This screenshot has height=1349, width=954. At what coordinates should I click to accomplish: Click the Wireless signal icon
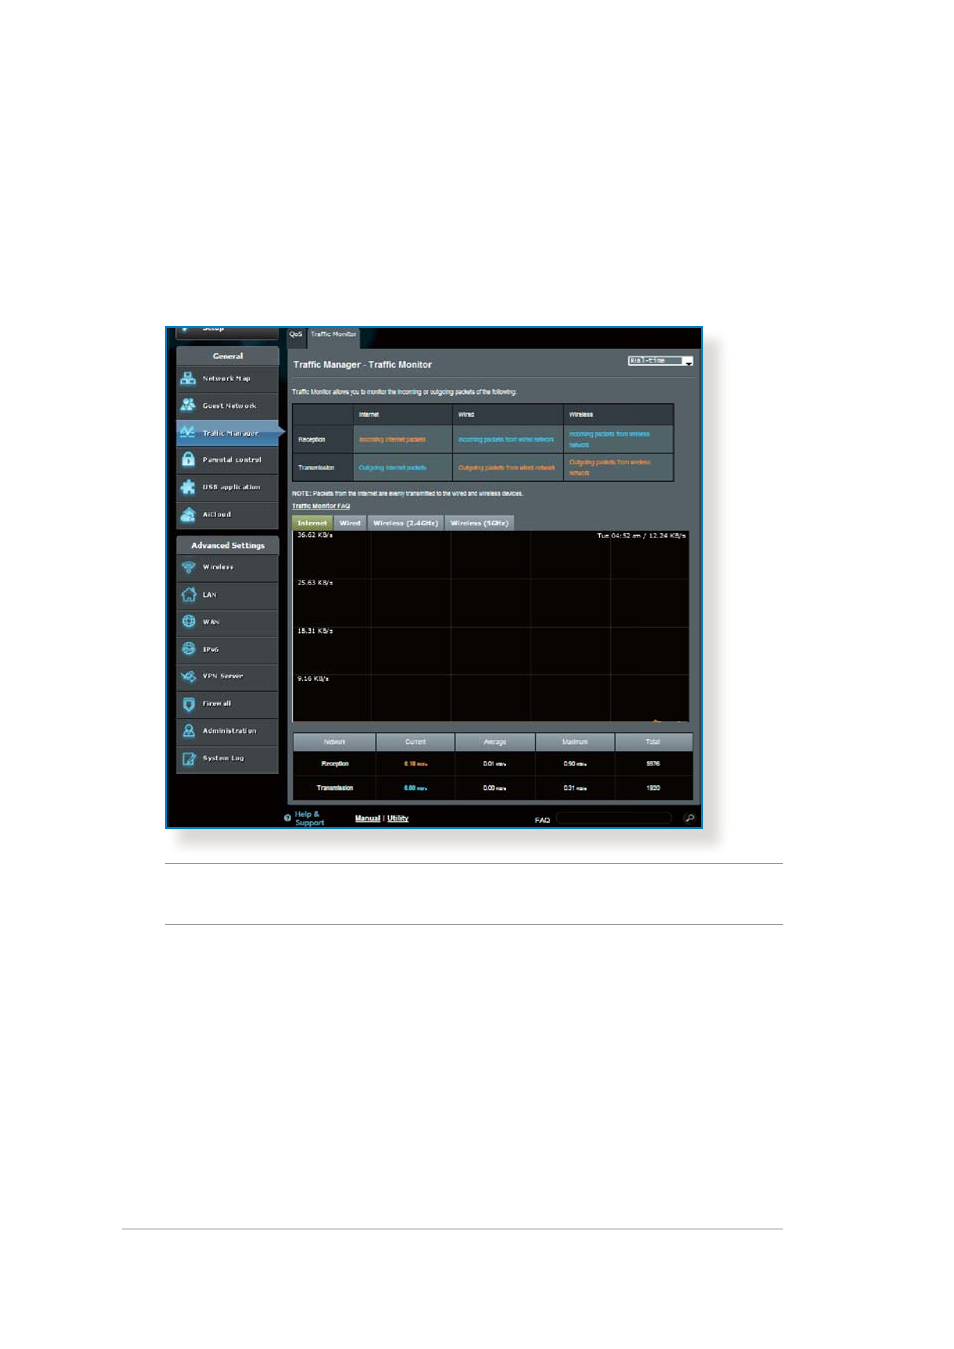point(188,567)
